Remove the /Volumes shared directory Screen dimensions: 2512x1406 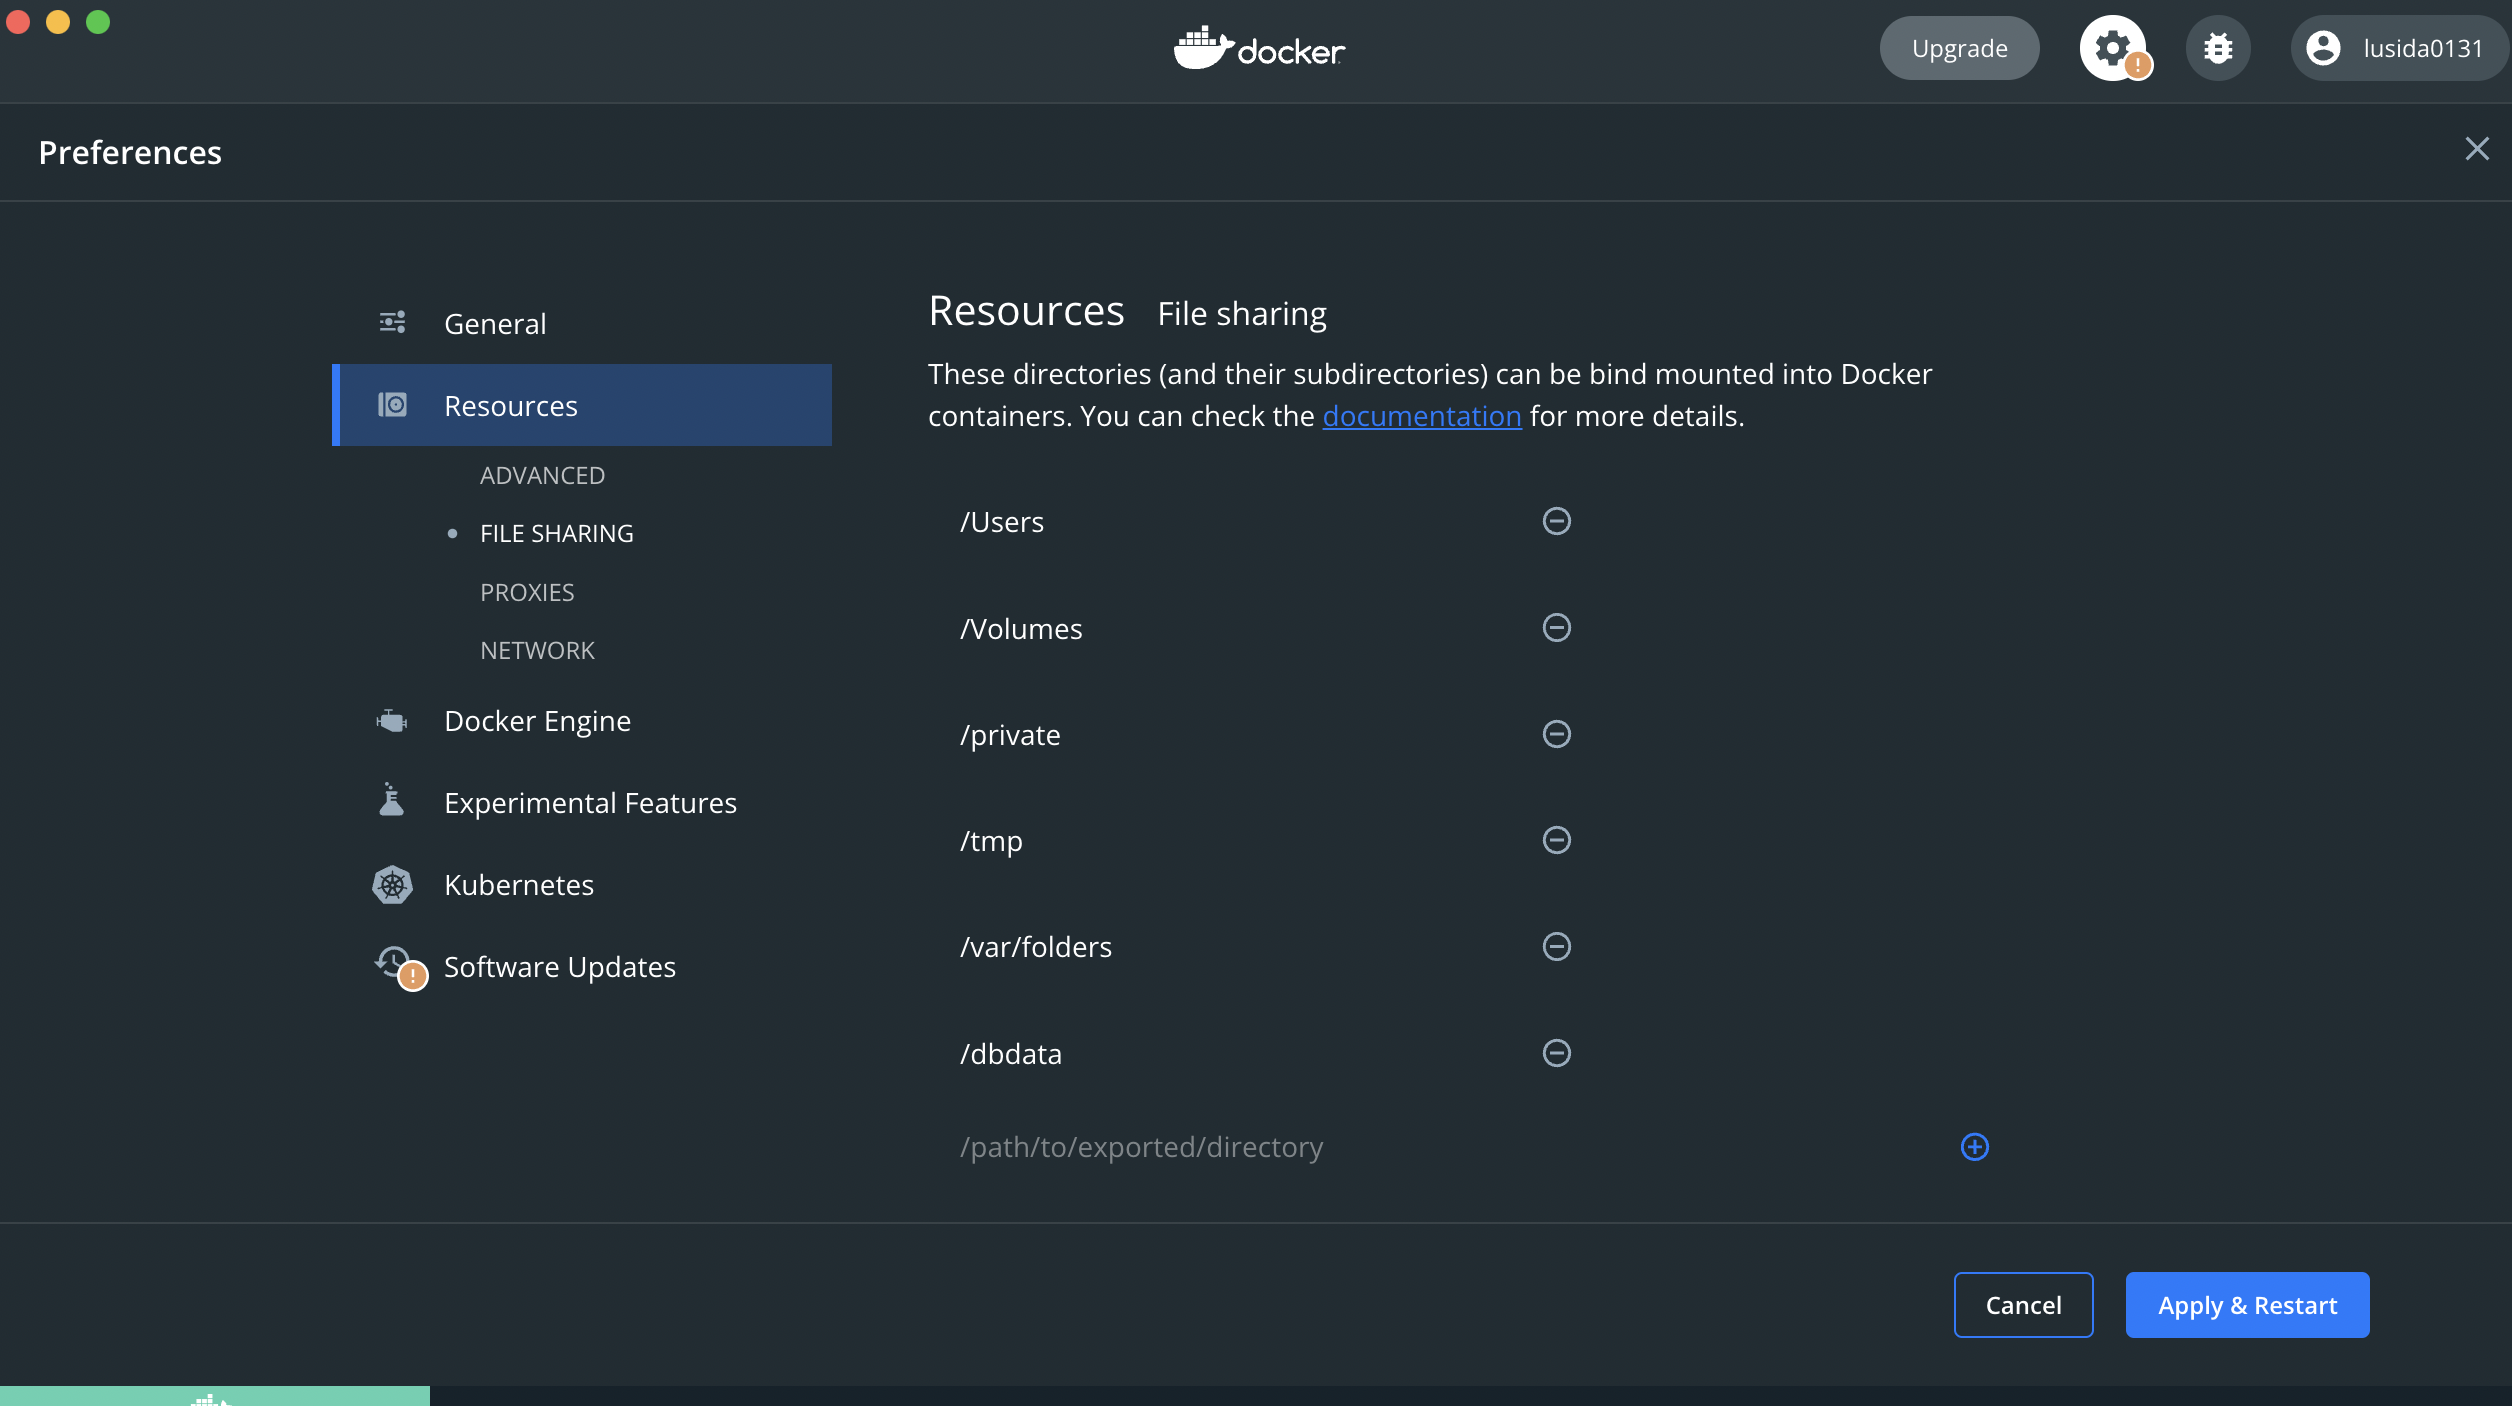[x=1556, y=628]
